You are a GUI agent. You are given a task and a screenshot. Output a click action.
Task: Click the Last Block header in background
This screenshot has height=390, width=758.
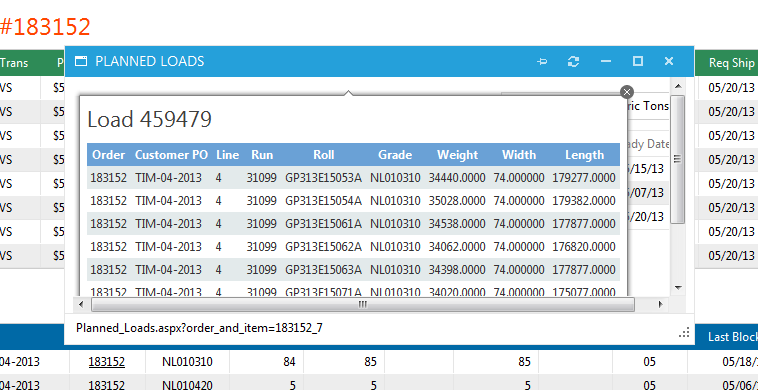pyautogui.click(x=733, y=337)
